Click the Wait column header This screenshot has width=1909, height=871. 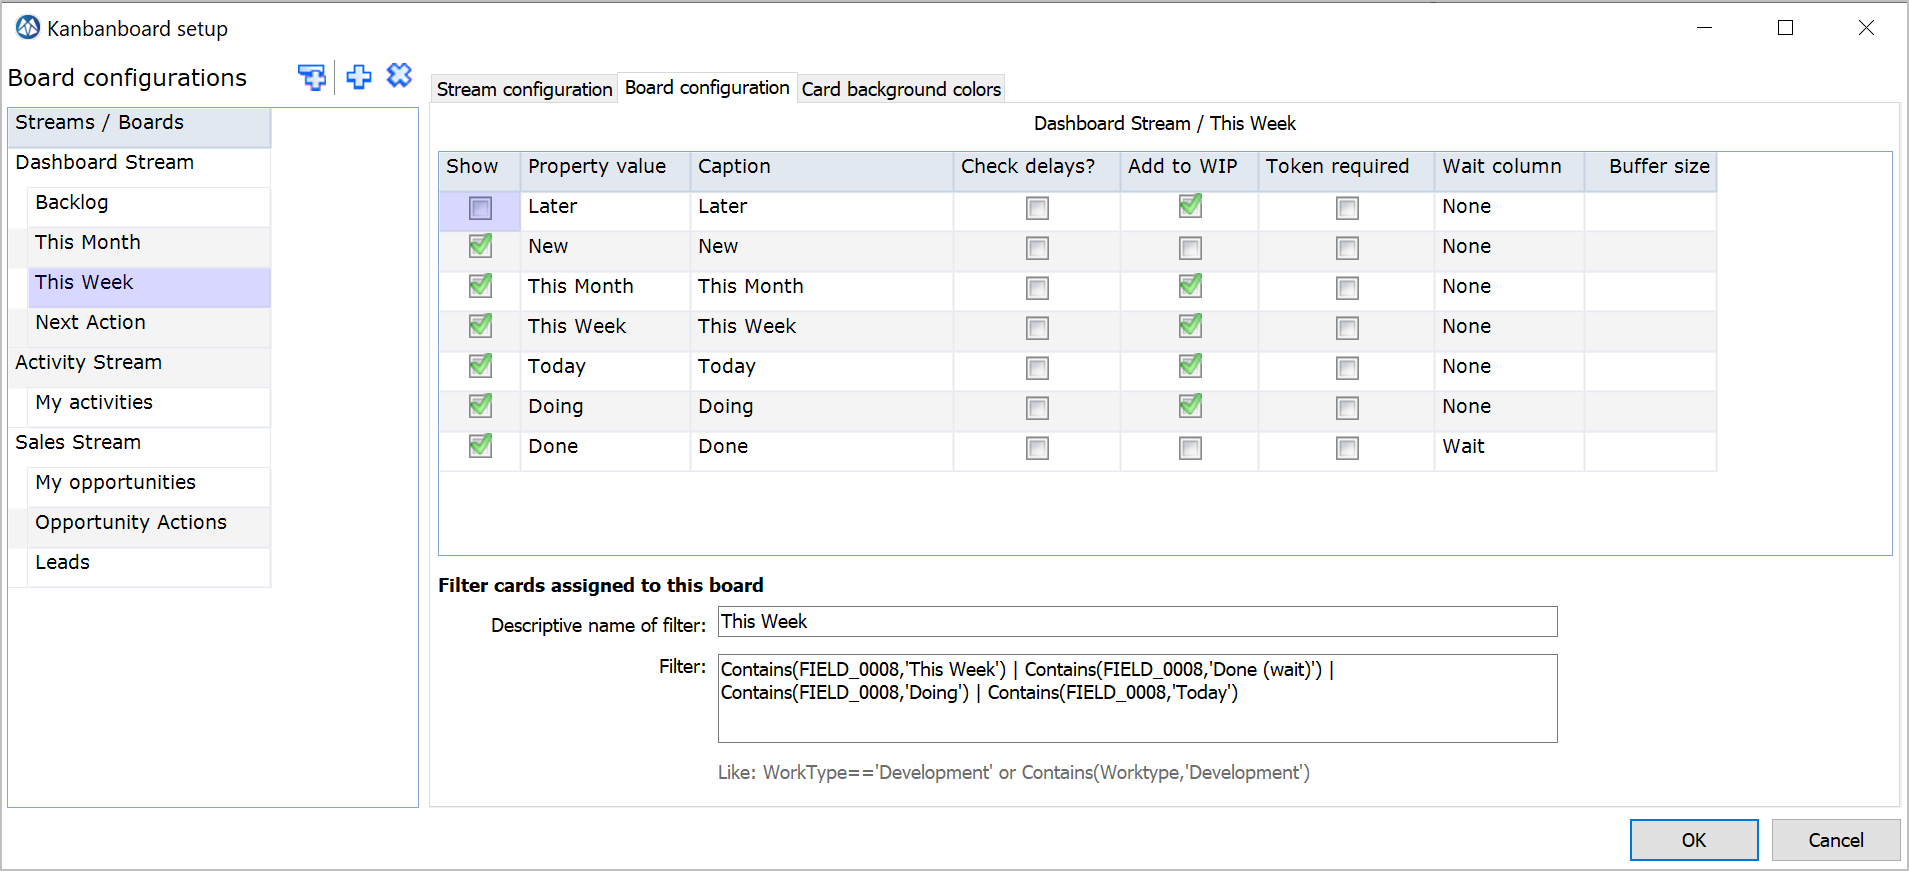[x=1509, y=171]
